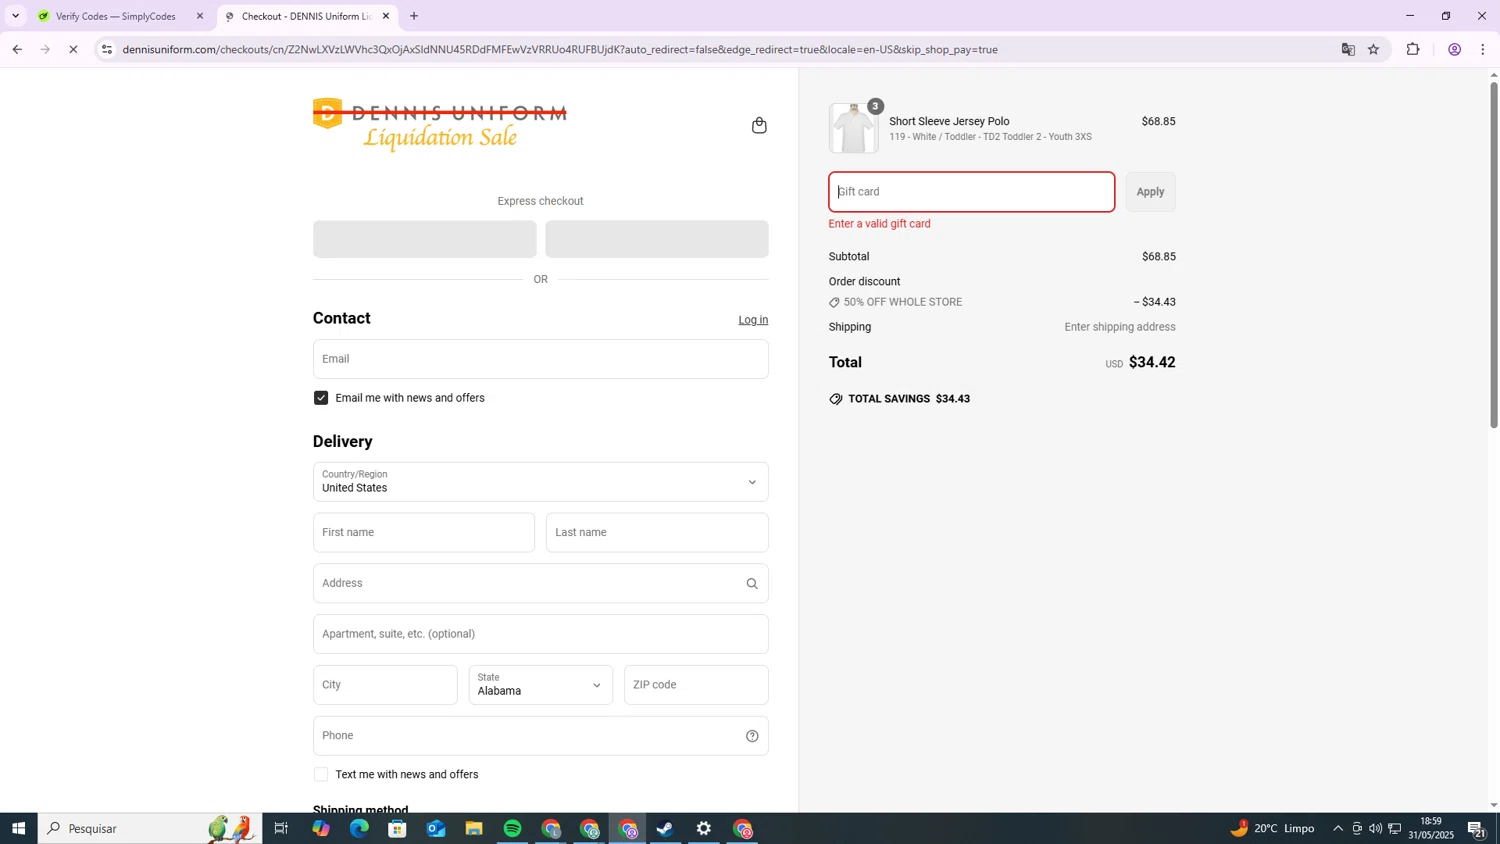
Task: Open the phone field help icon
Action: point(752,736)
